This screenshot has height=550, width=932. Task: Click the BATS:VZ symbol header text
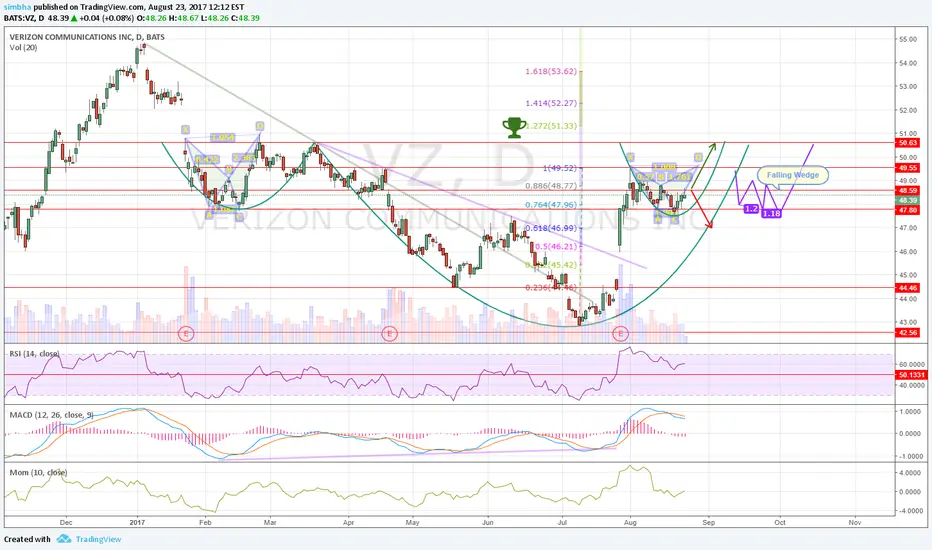pyautogui.click(x=21, y=18)
